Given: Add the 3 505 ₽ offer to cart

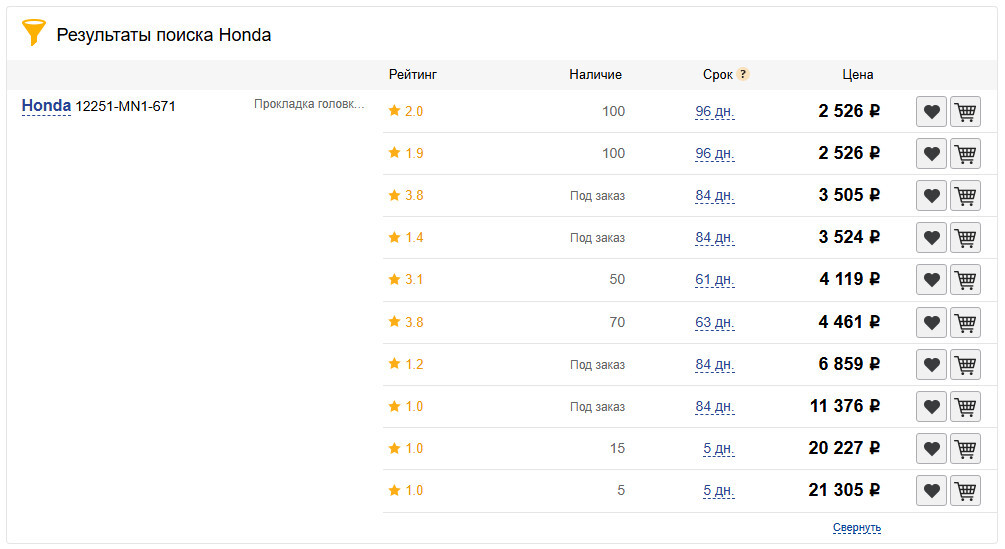Looking at the screenshot, I should (965, 196).
